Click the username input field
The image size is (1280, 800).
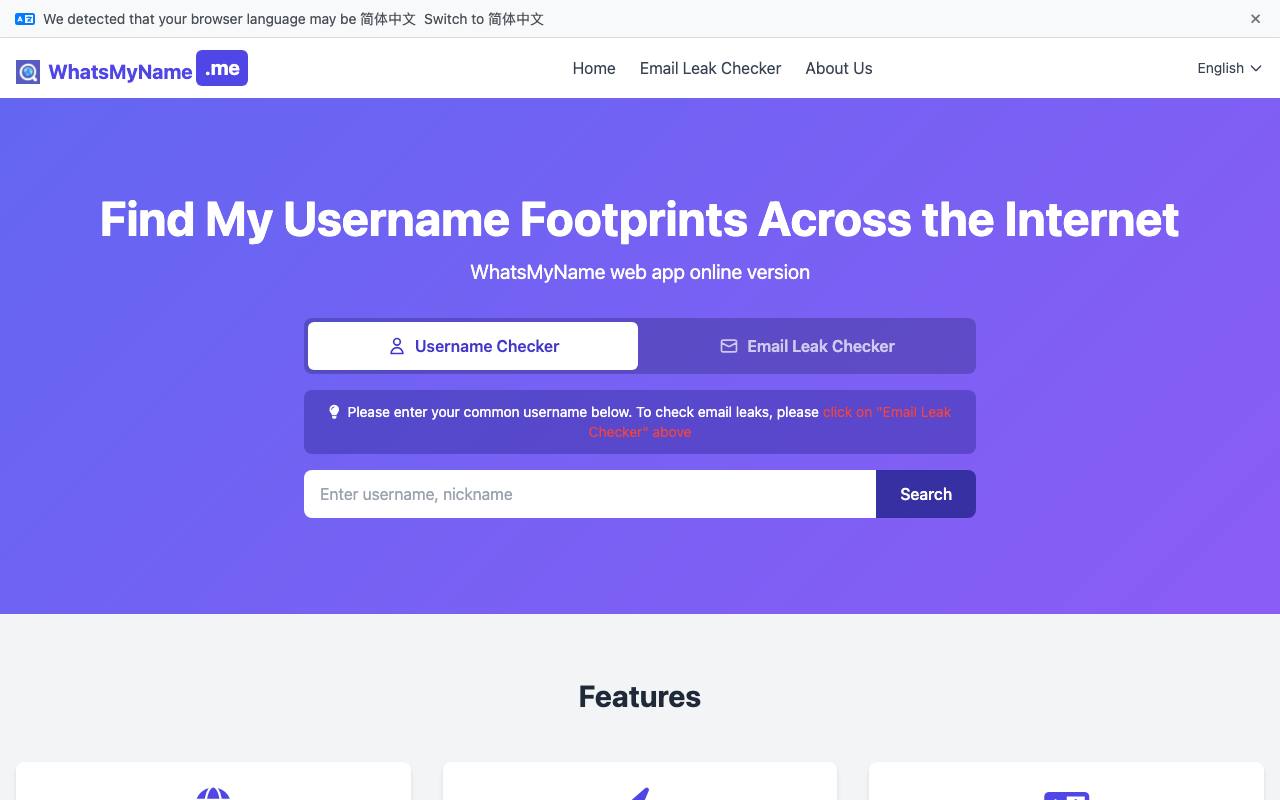590,494
